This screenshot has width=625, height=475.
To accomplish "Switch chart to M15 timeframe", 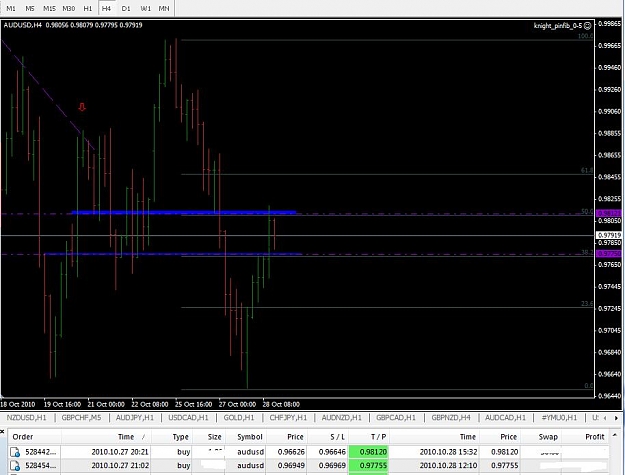I will click(x=49, y=8).
